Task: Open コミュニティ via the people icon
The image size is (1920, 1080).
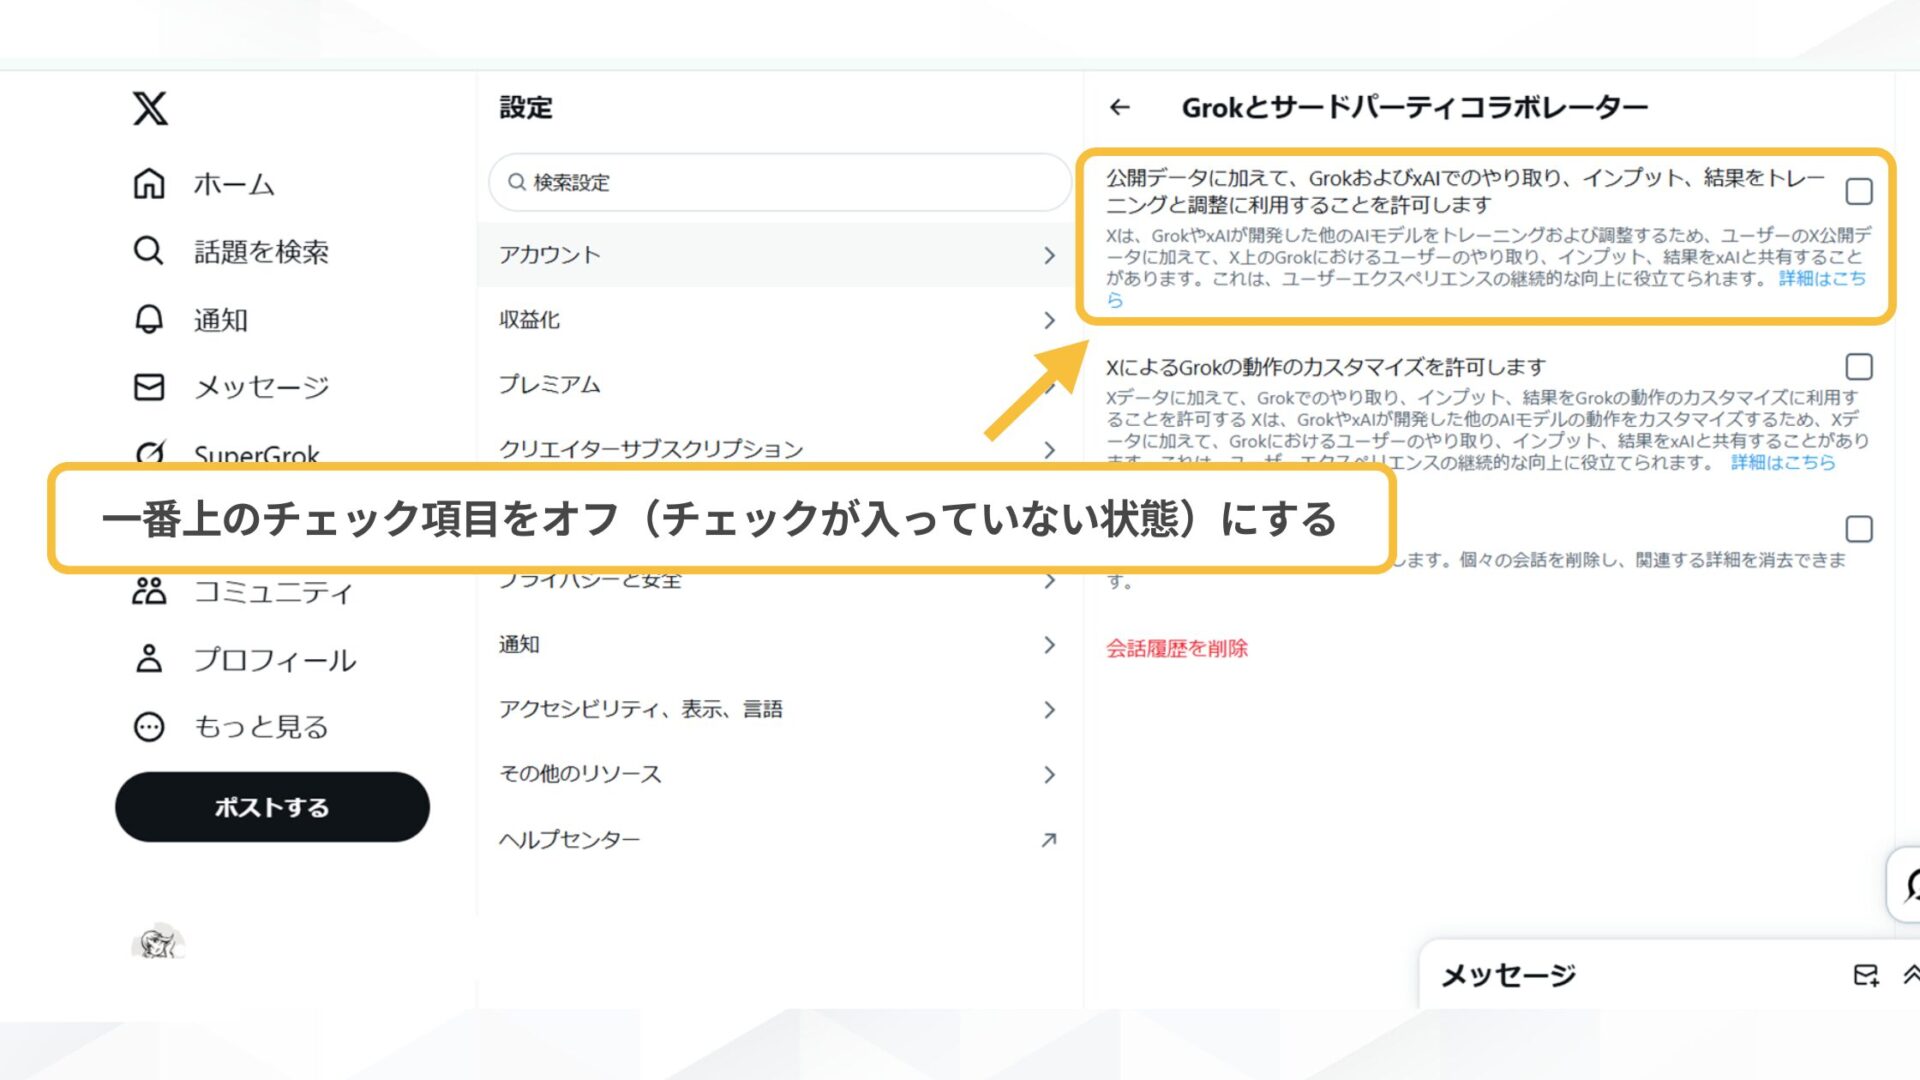Action: click(x=148, y=592)
